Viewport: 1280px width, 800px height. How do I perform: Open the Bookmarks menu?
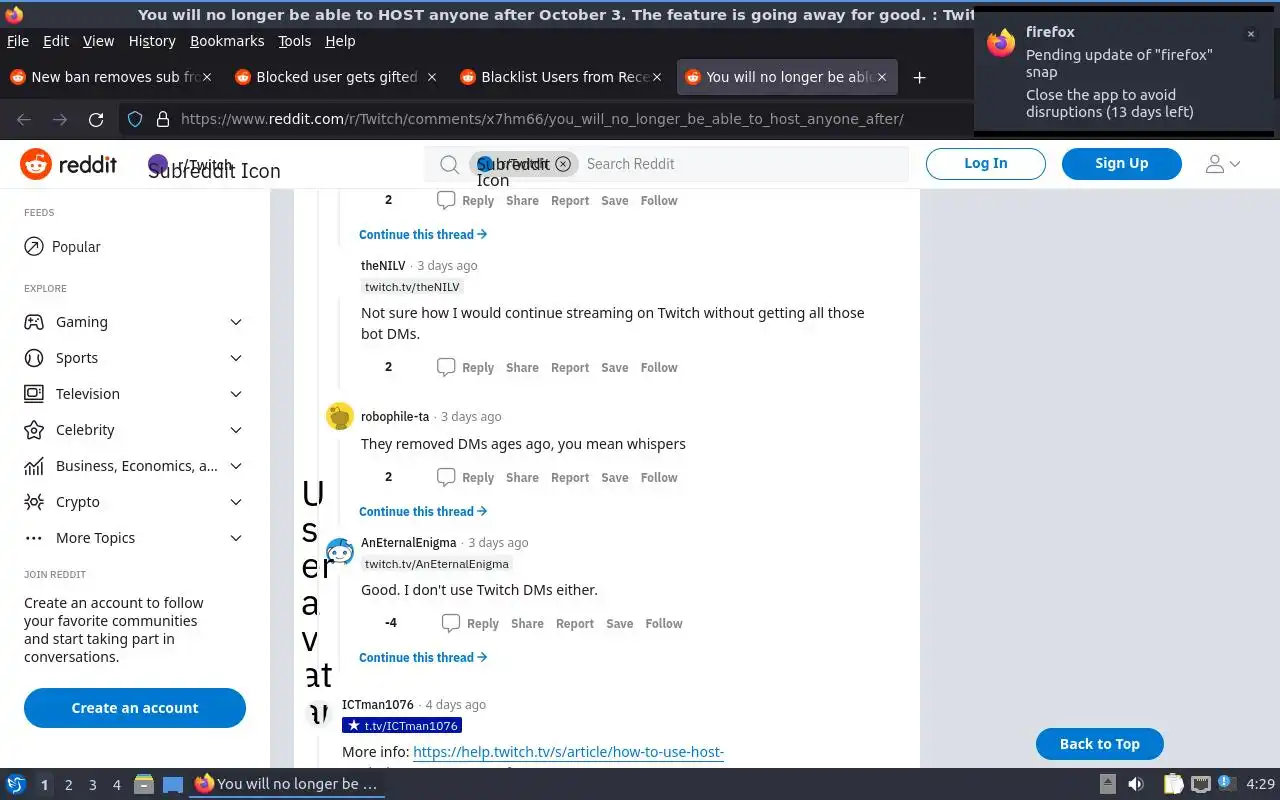[227, 41]
